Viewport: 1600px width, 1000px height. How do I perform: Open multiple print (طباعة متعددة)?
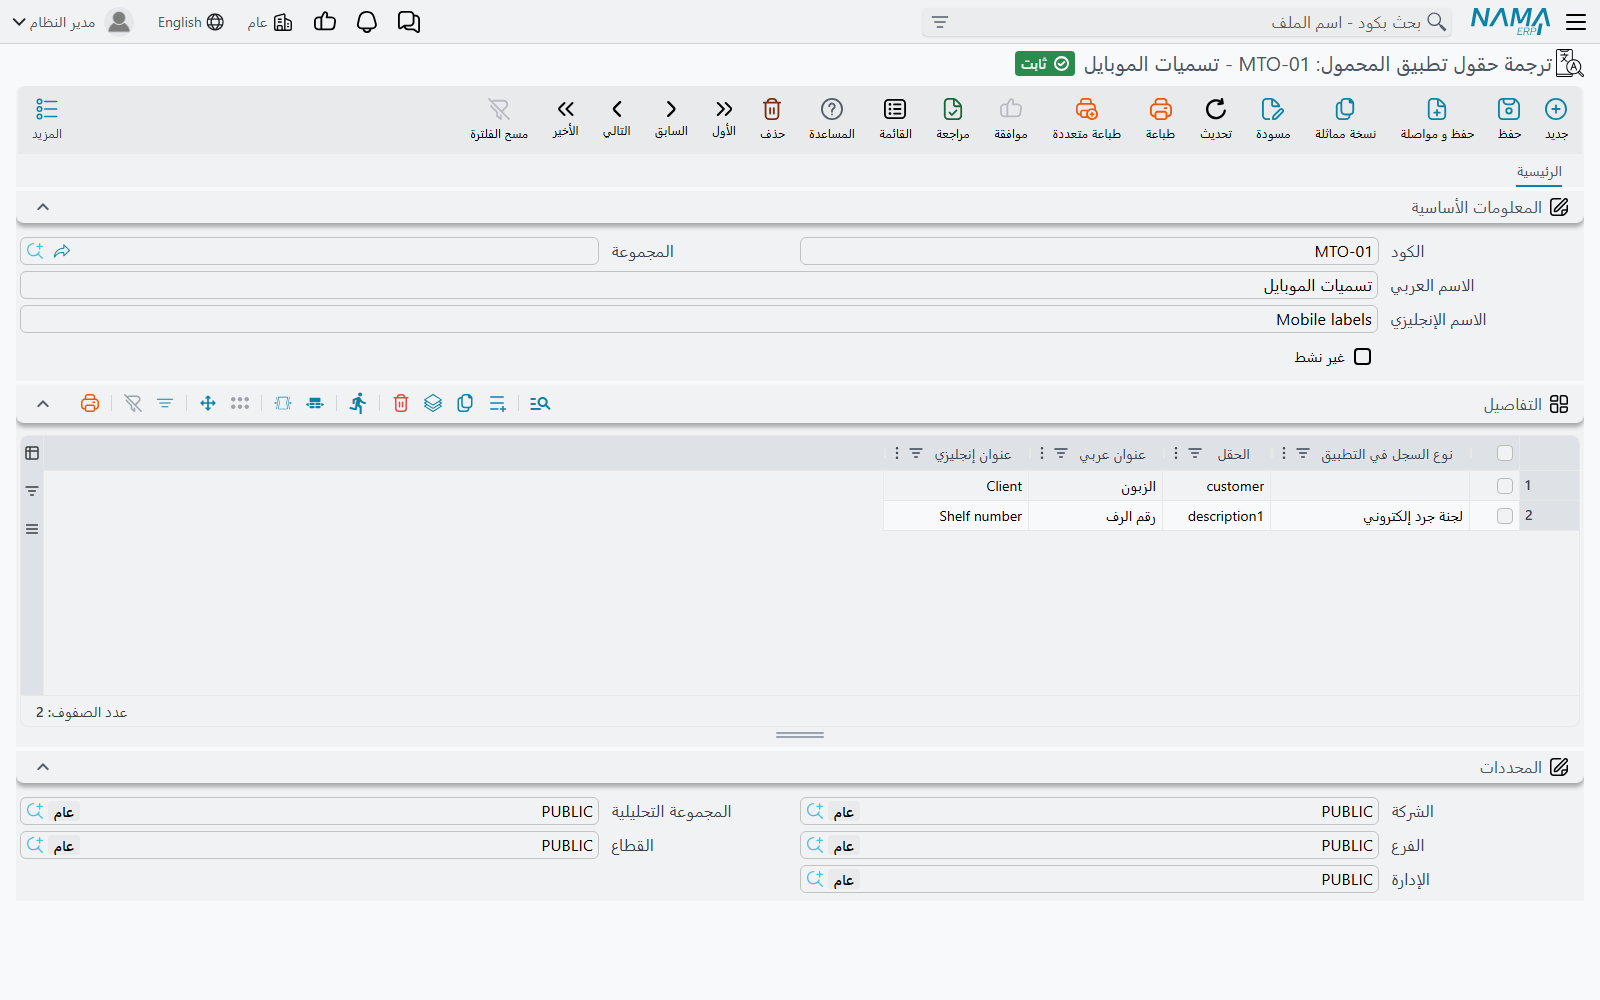point(1086,118)
